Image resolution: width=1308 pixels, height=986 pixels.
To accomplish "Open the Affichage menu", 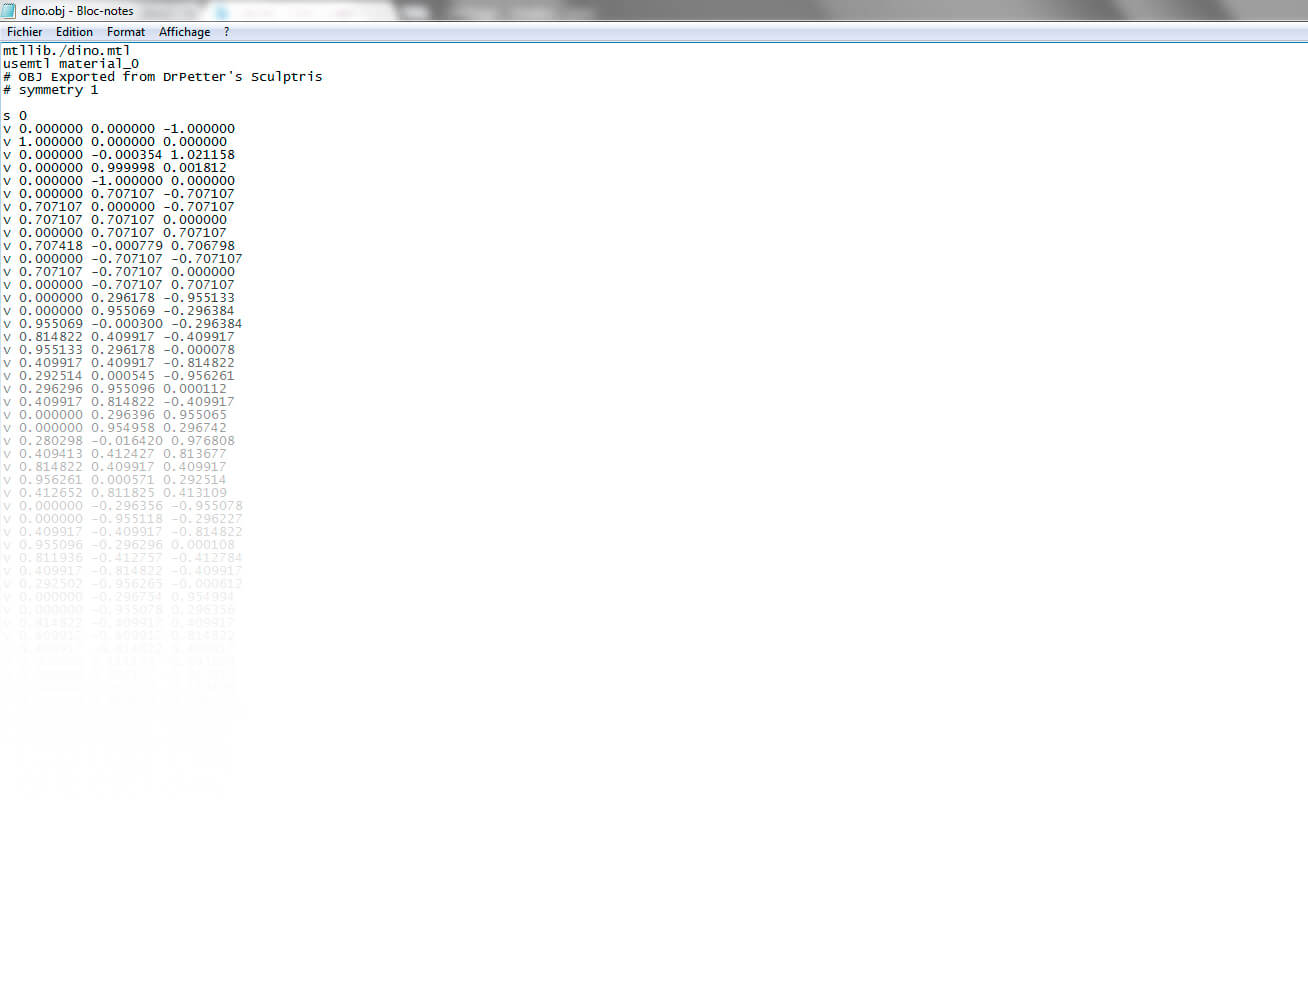I will pyautogui.click(x=184, y=32).
